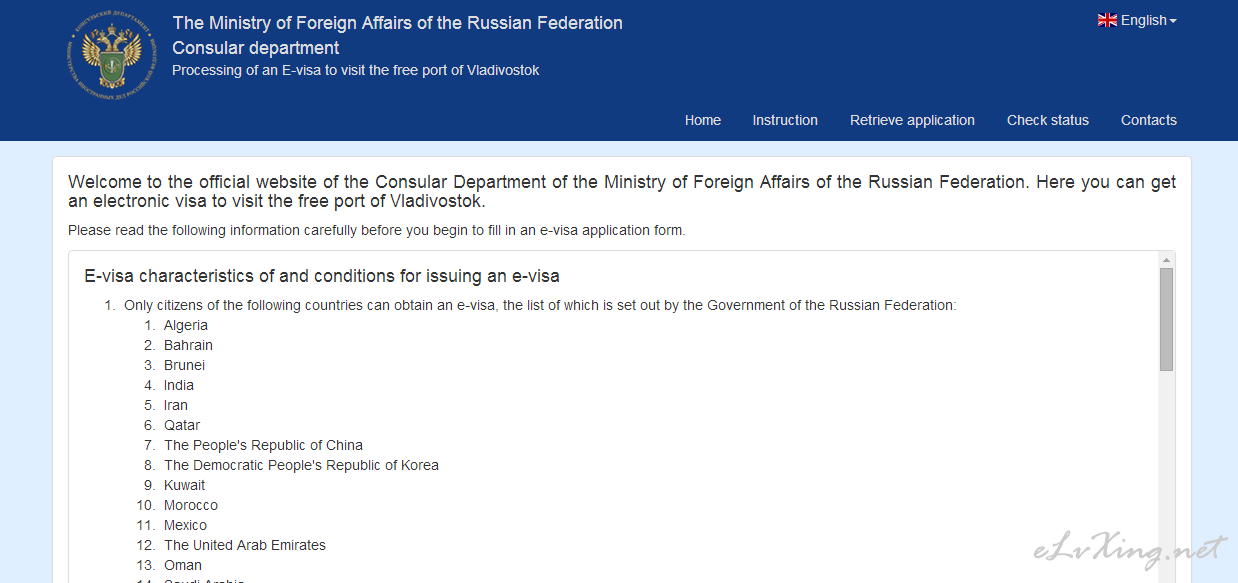Go to the Home menu item

coord(703,120)
